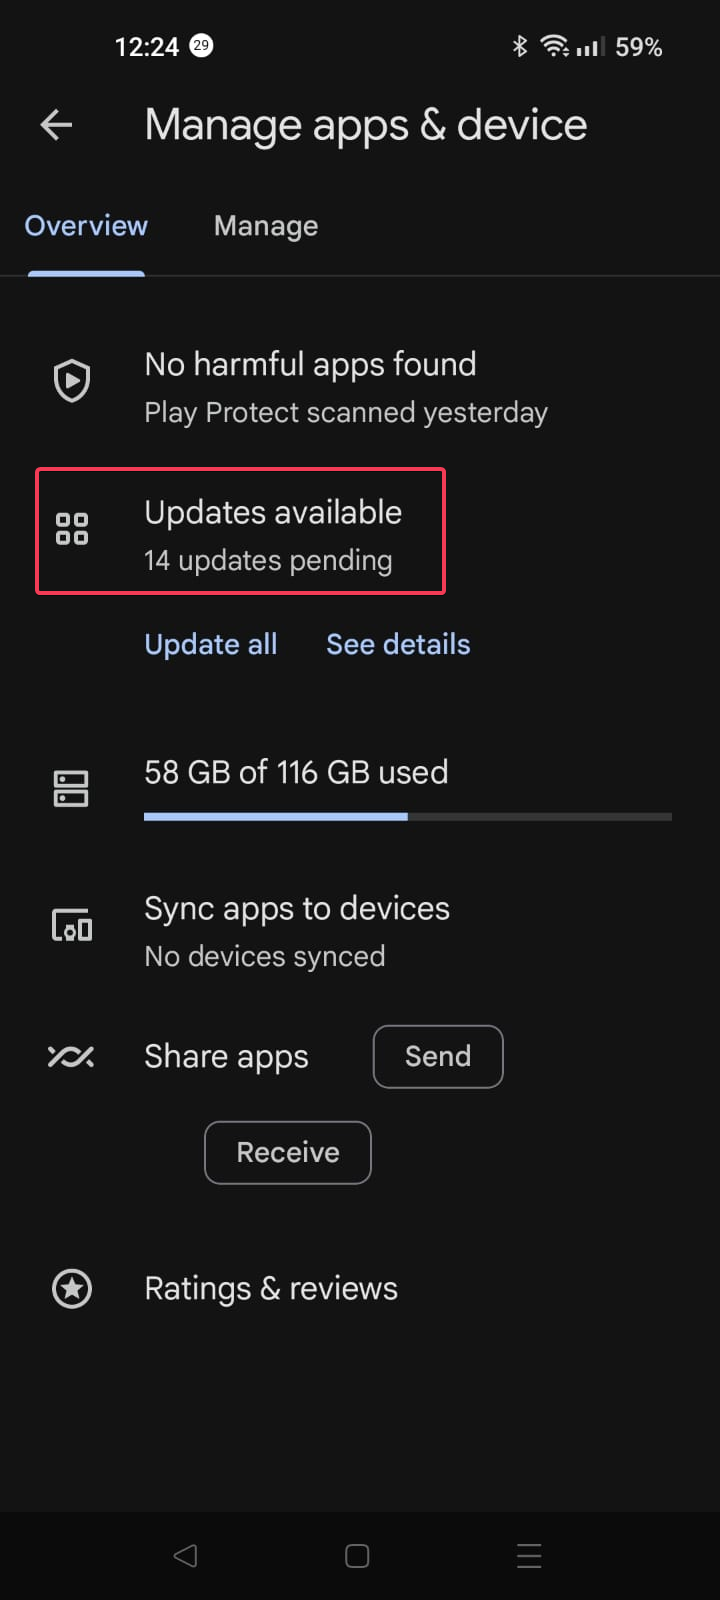Tap the storage usage progress bar

[x=408, y=817]
